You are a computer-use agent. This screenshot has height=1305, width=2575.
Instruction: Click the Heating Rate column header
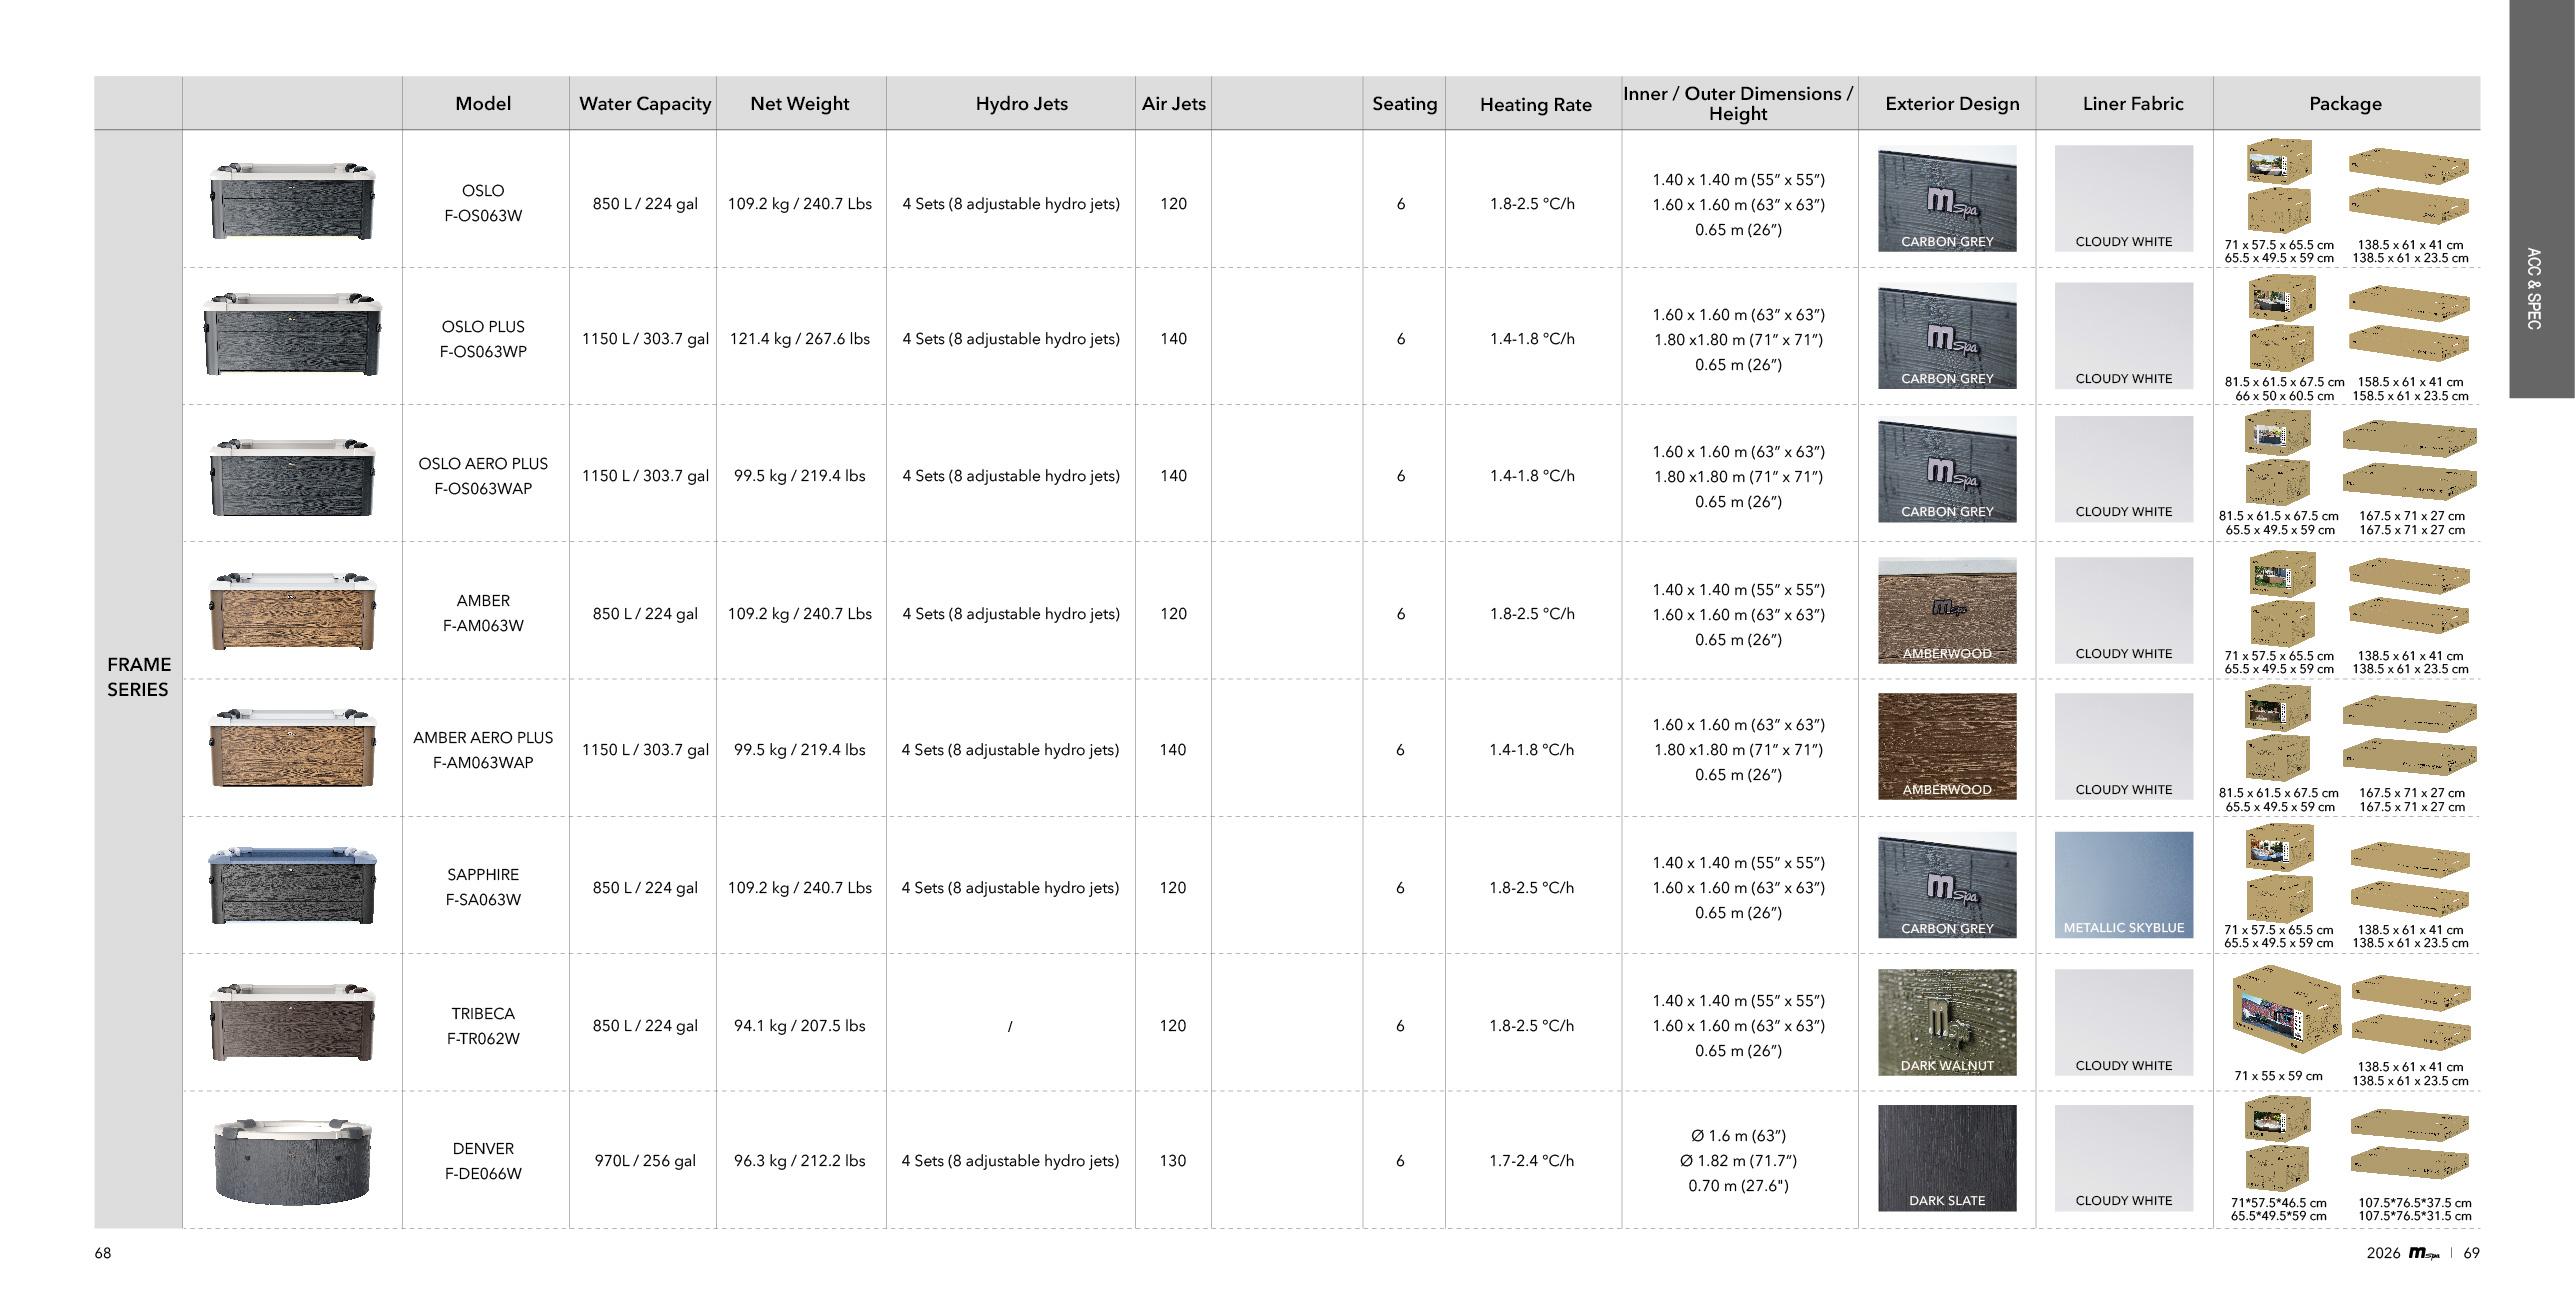(1534, 104)
